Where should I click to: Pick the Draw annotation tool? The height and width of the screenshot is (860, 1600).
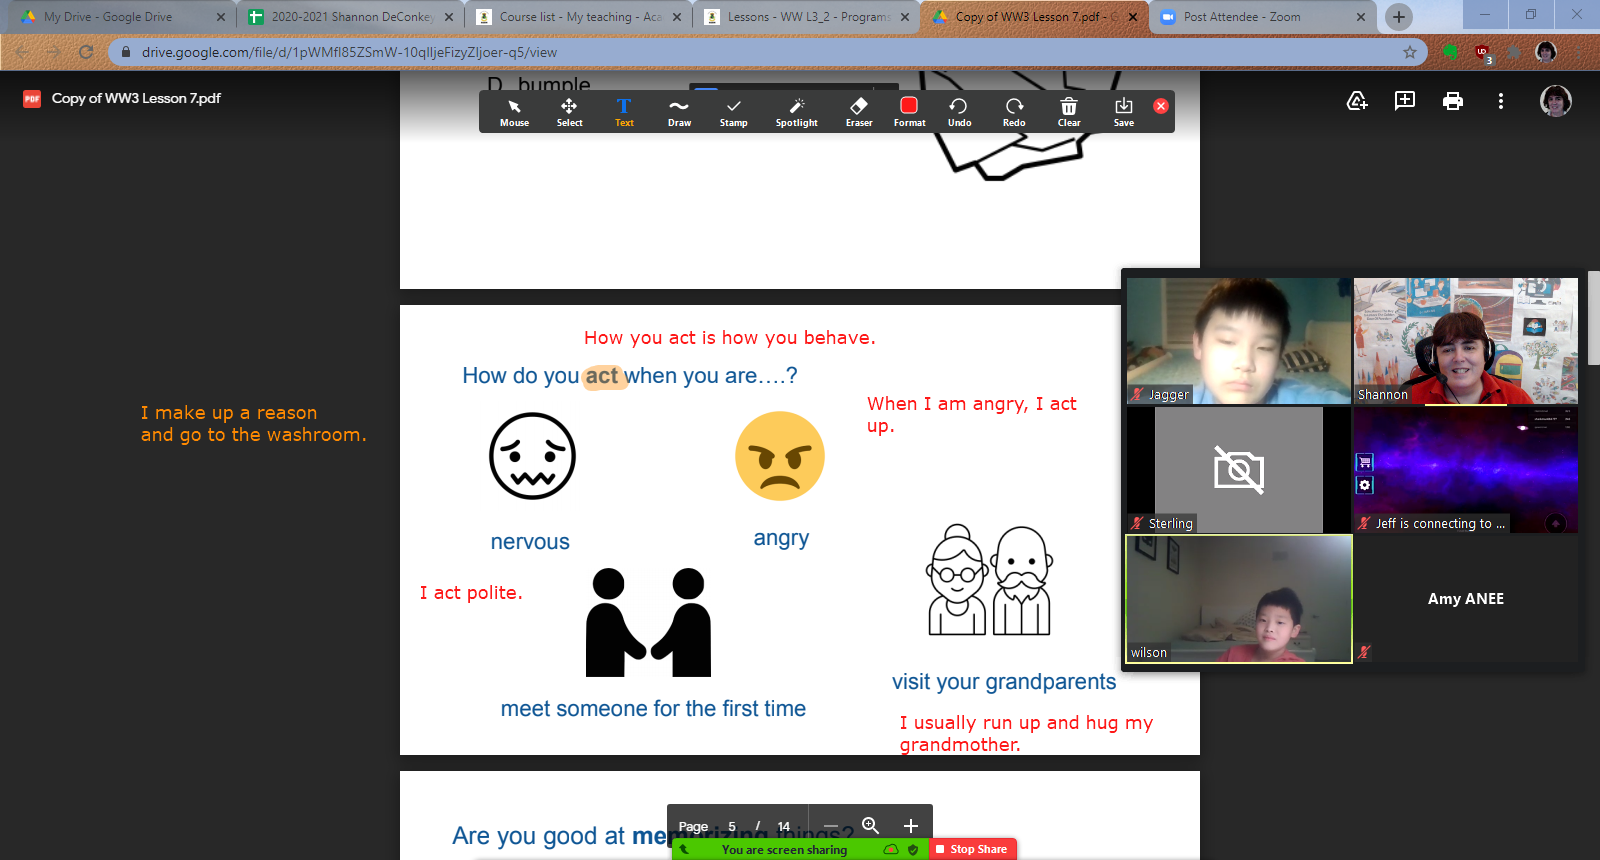[679, 112]
